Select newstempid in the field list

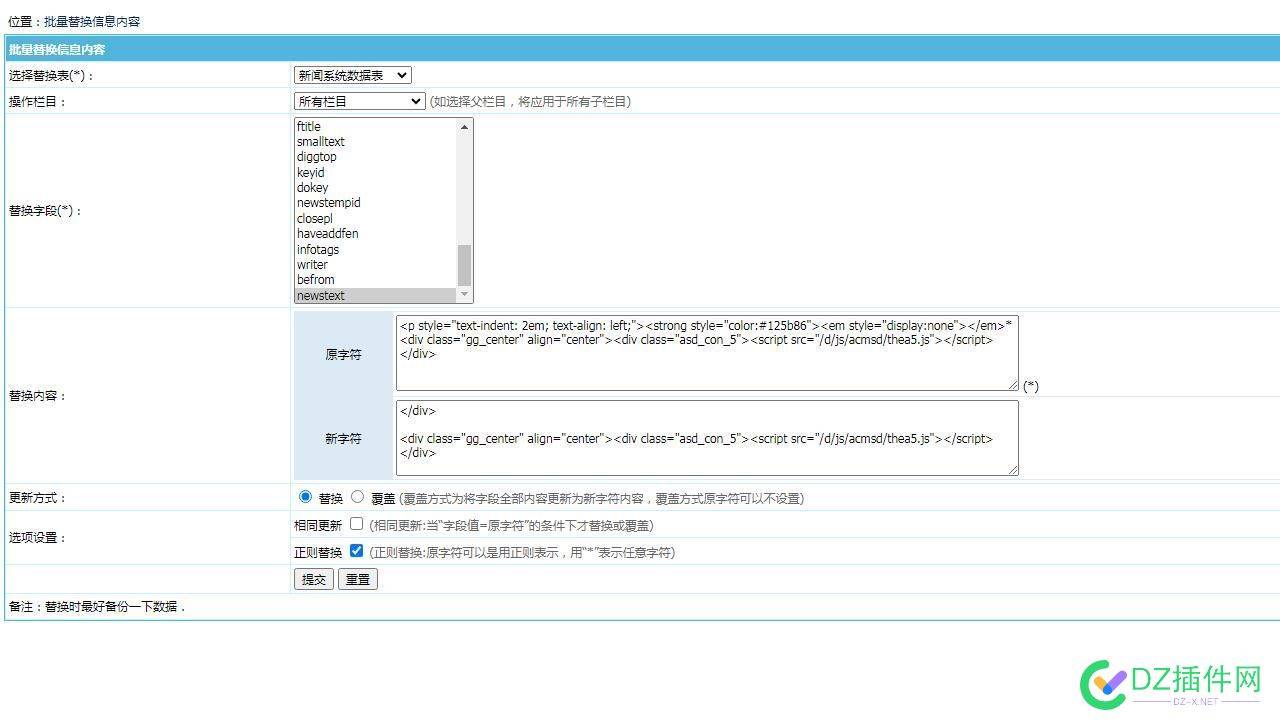pos(375,203)
